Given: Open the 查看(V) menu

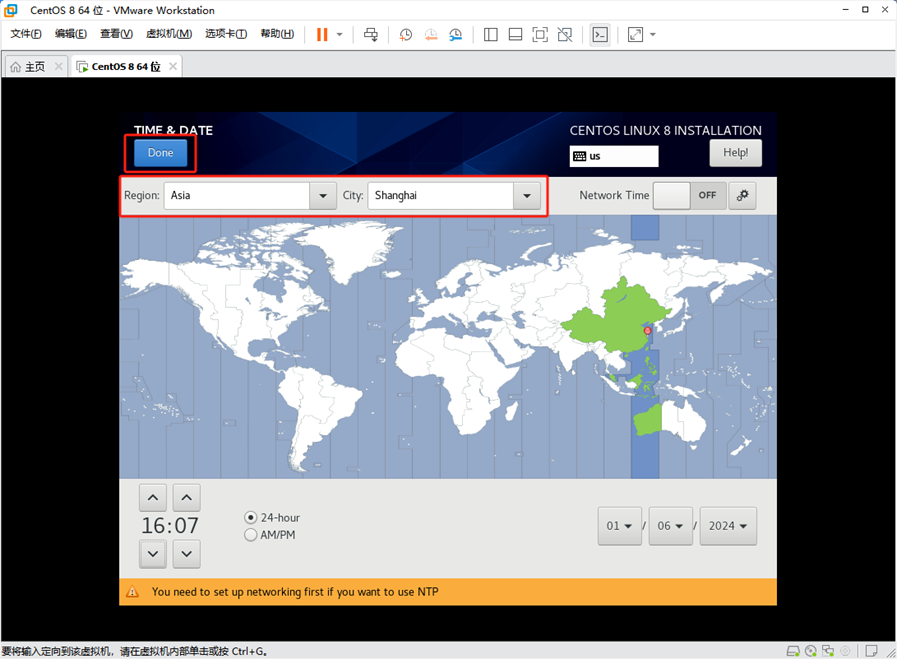Looking at the screenshot, I should point(116,34).
